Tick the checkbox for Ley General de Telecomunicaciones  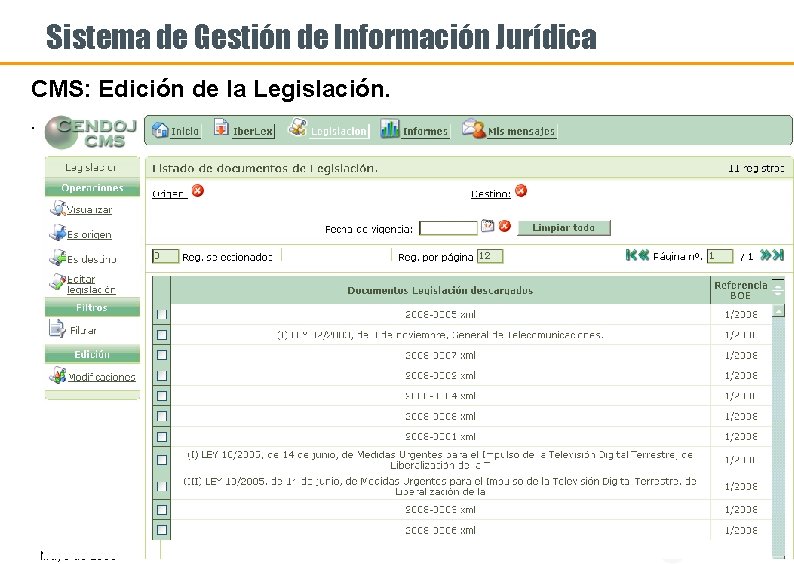click(x=162, y=335)
